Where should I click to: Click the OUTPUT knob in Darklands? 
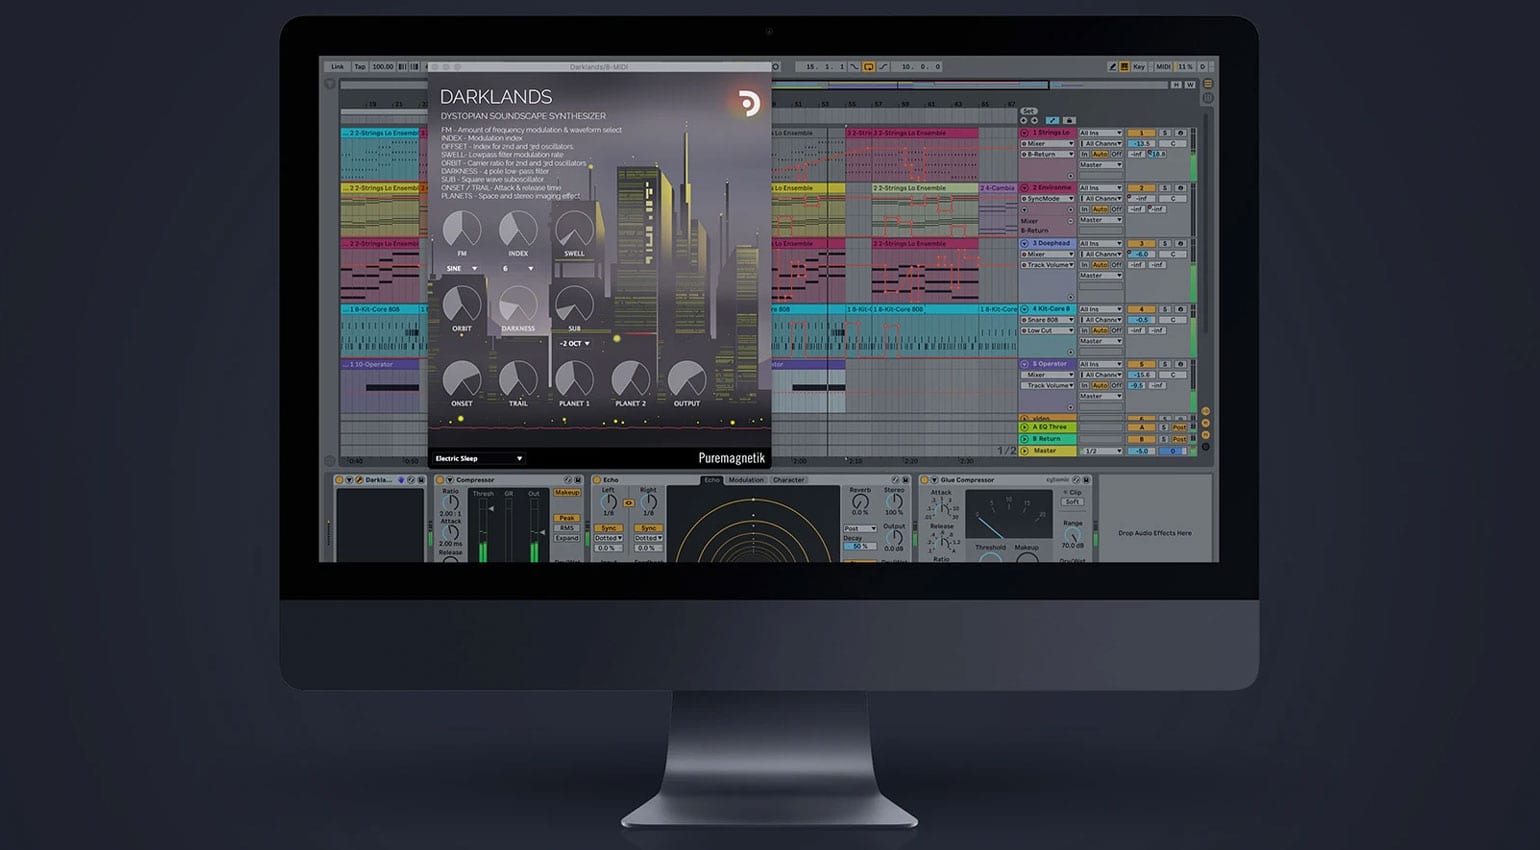(686, 380)
